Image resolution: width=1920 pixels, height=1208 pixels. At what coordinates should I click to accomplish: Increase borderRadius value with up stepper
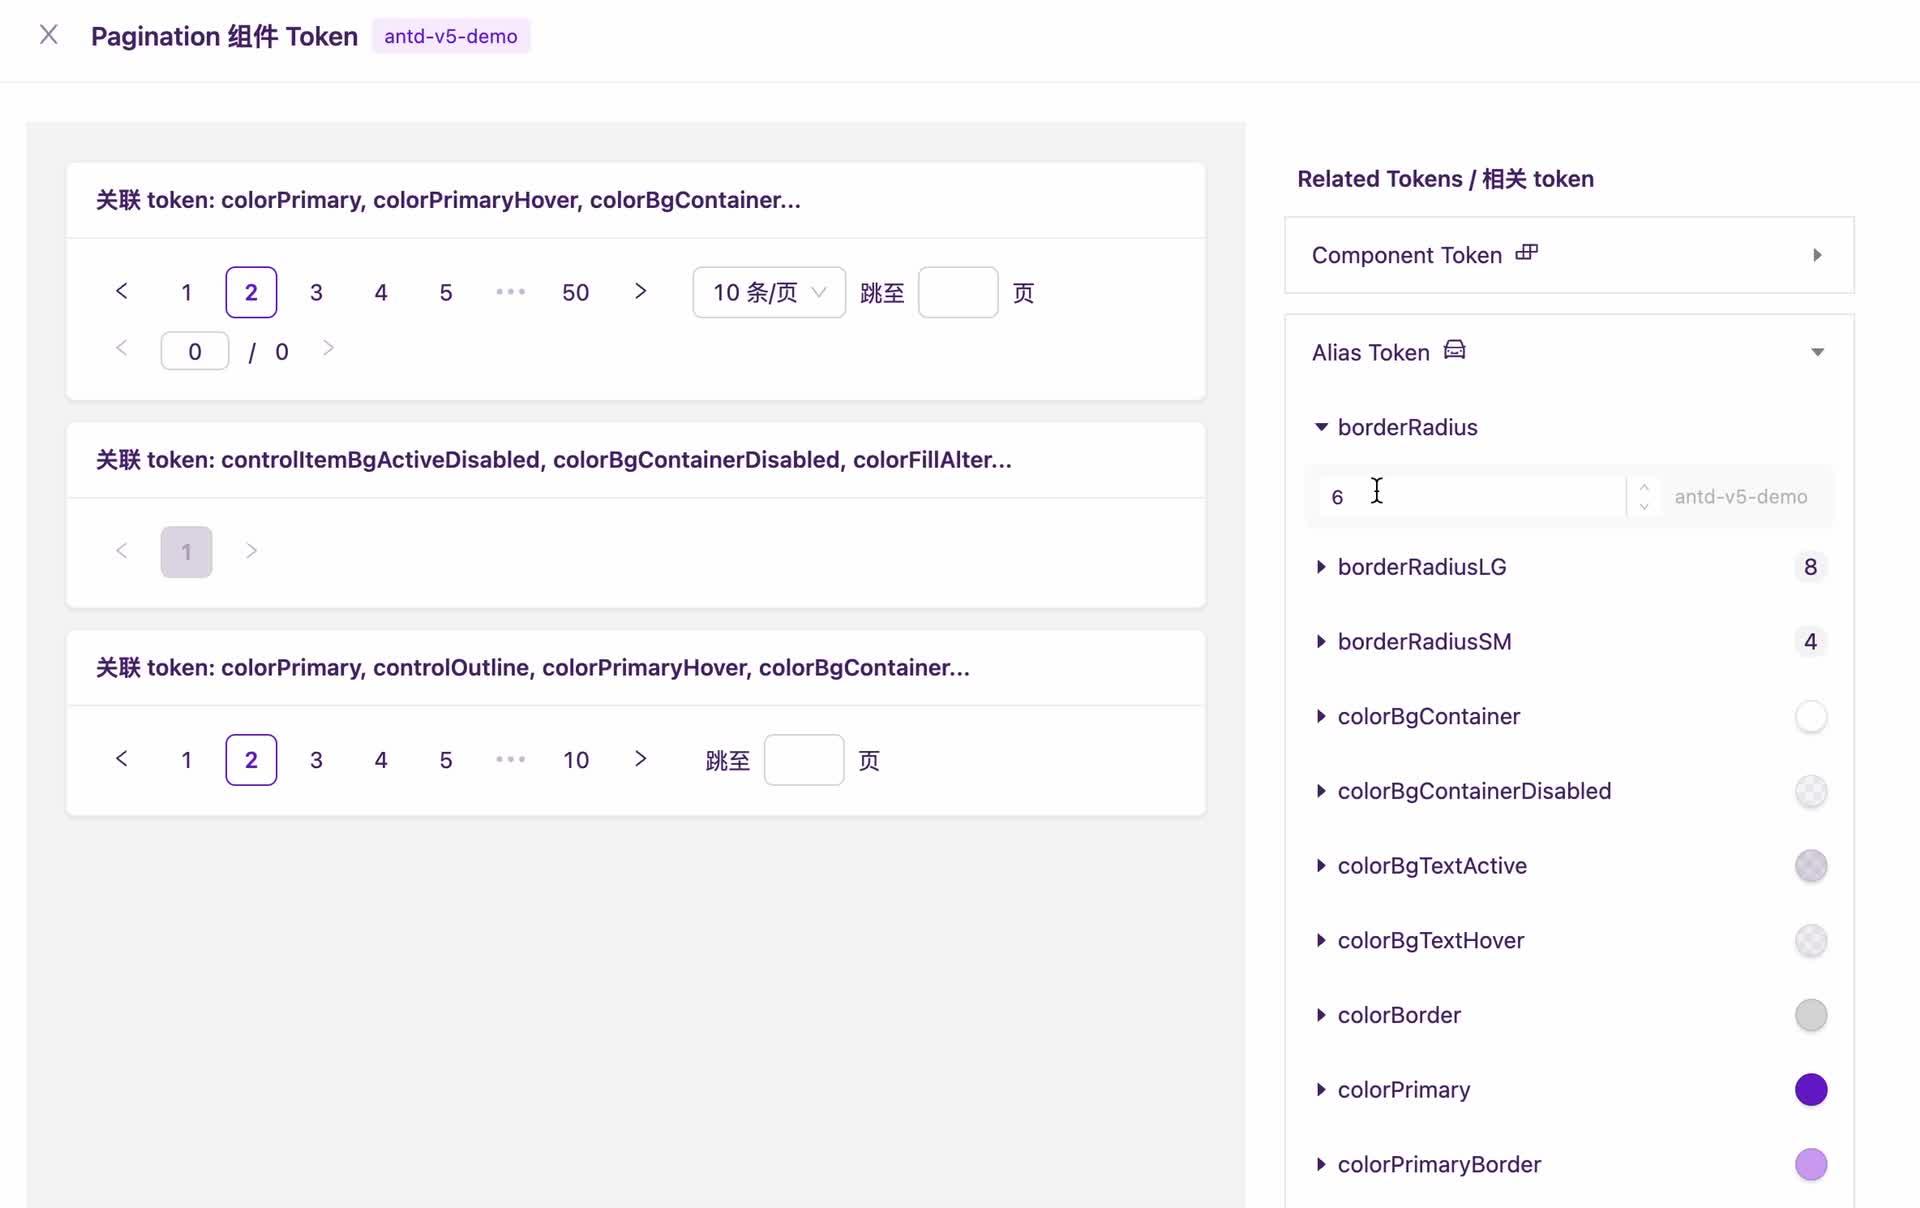pos(1643,487)
